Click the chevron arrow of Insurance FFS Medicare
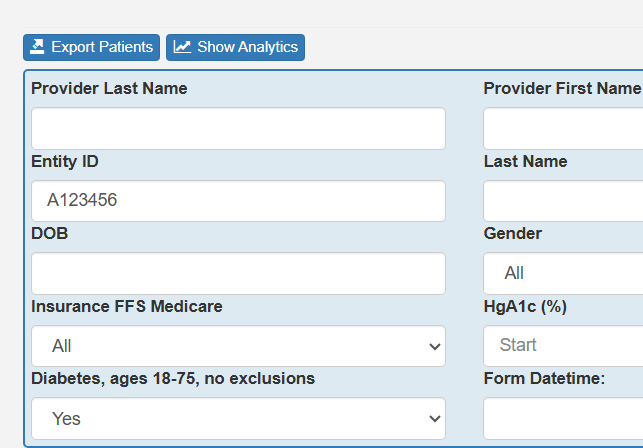643x448 pixels. coord(434,346)
